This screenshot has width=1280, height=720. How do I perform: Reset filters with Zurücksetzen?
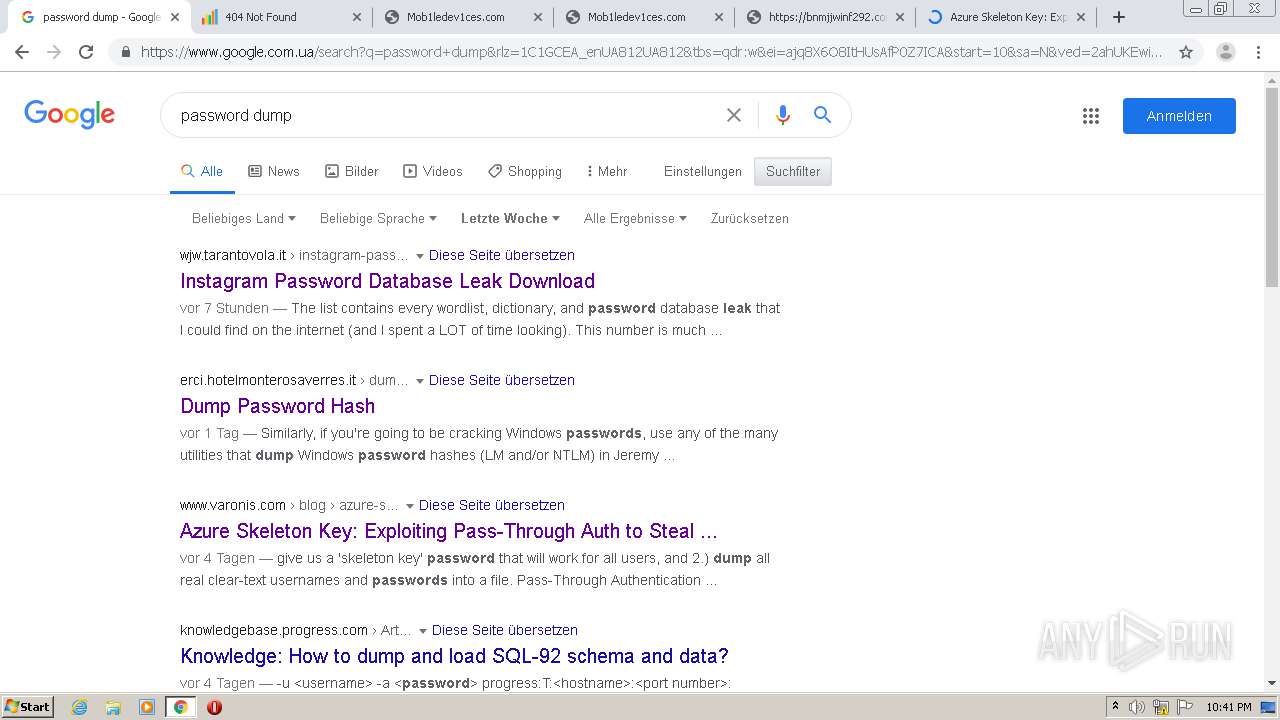pos(750,218)
